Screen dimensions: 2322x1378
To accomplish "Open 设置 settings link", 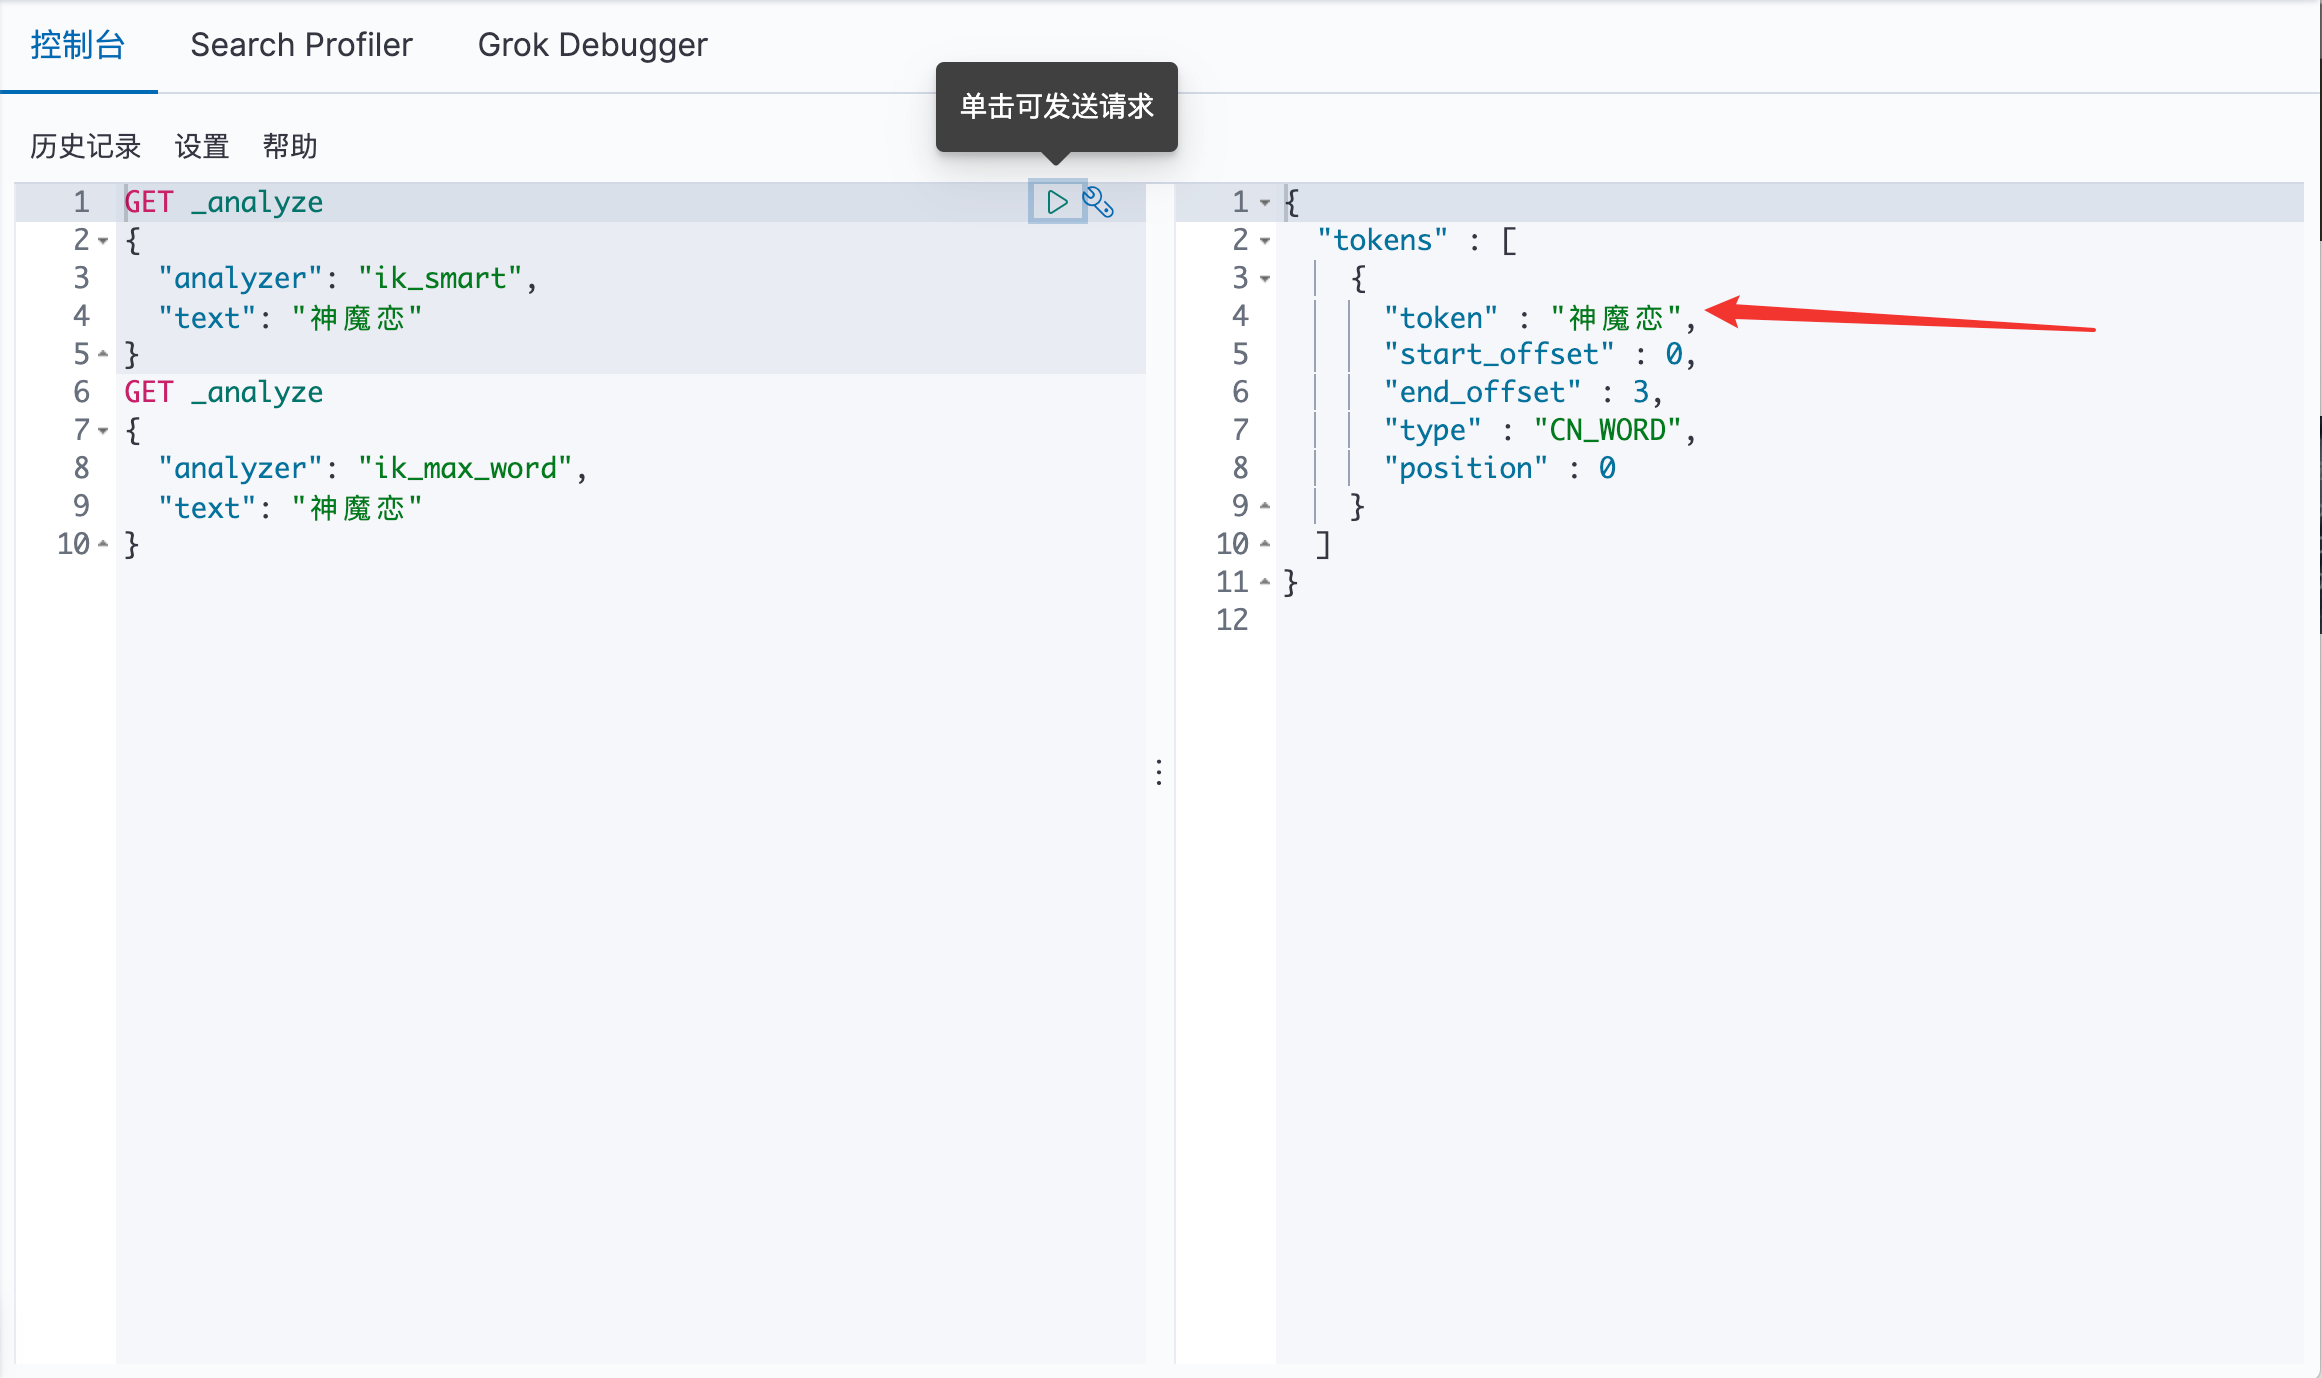I will [202, 146].
